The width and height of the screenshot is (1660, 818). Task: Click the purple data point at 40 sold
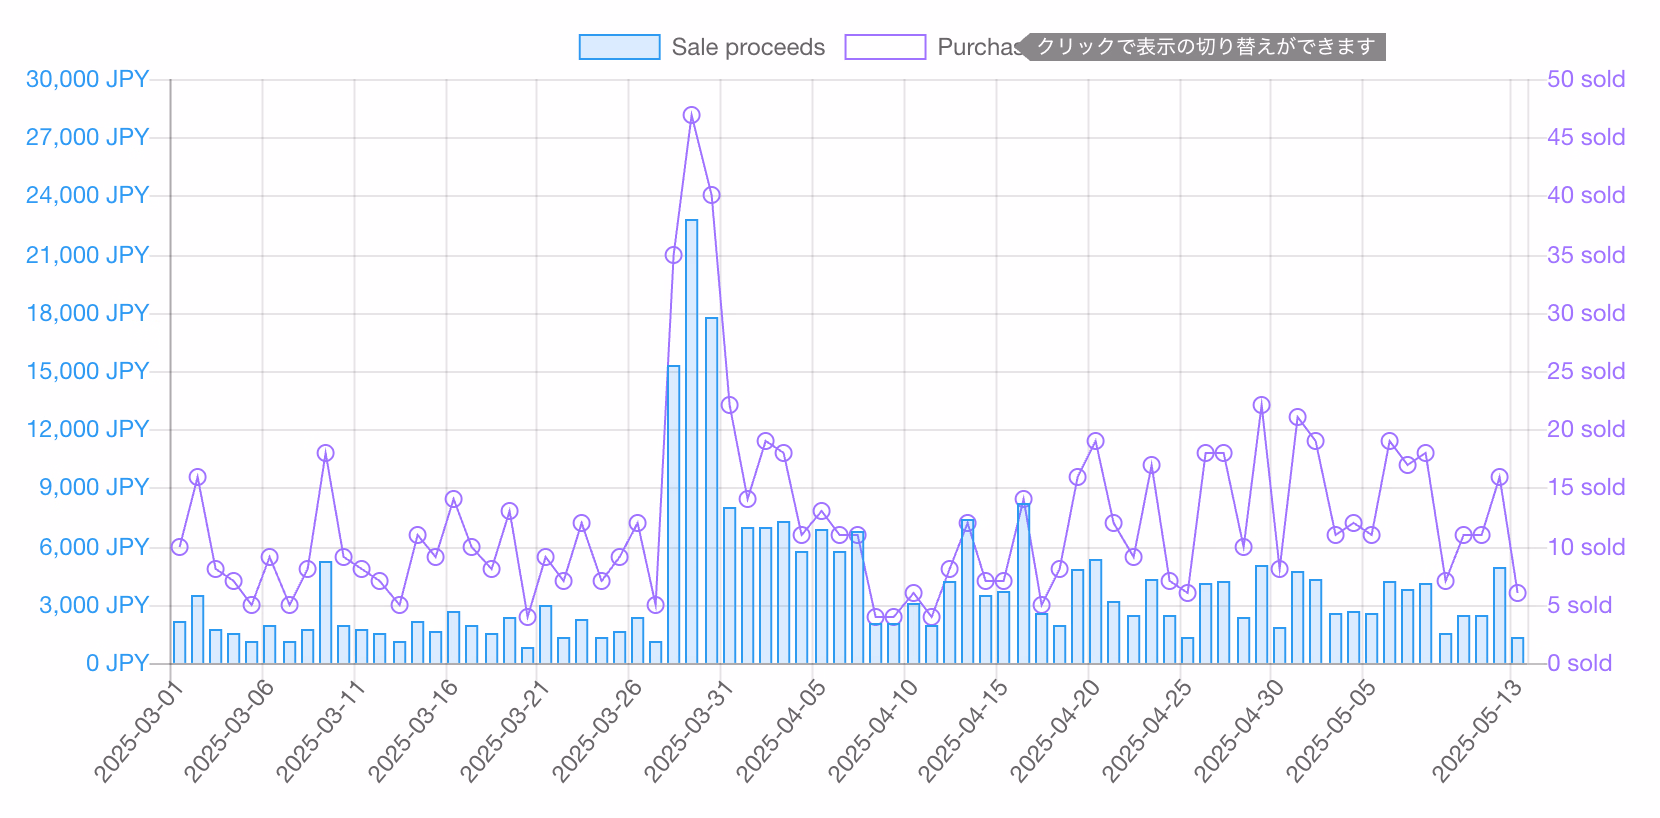click(x=711, y=195)
